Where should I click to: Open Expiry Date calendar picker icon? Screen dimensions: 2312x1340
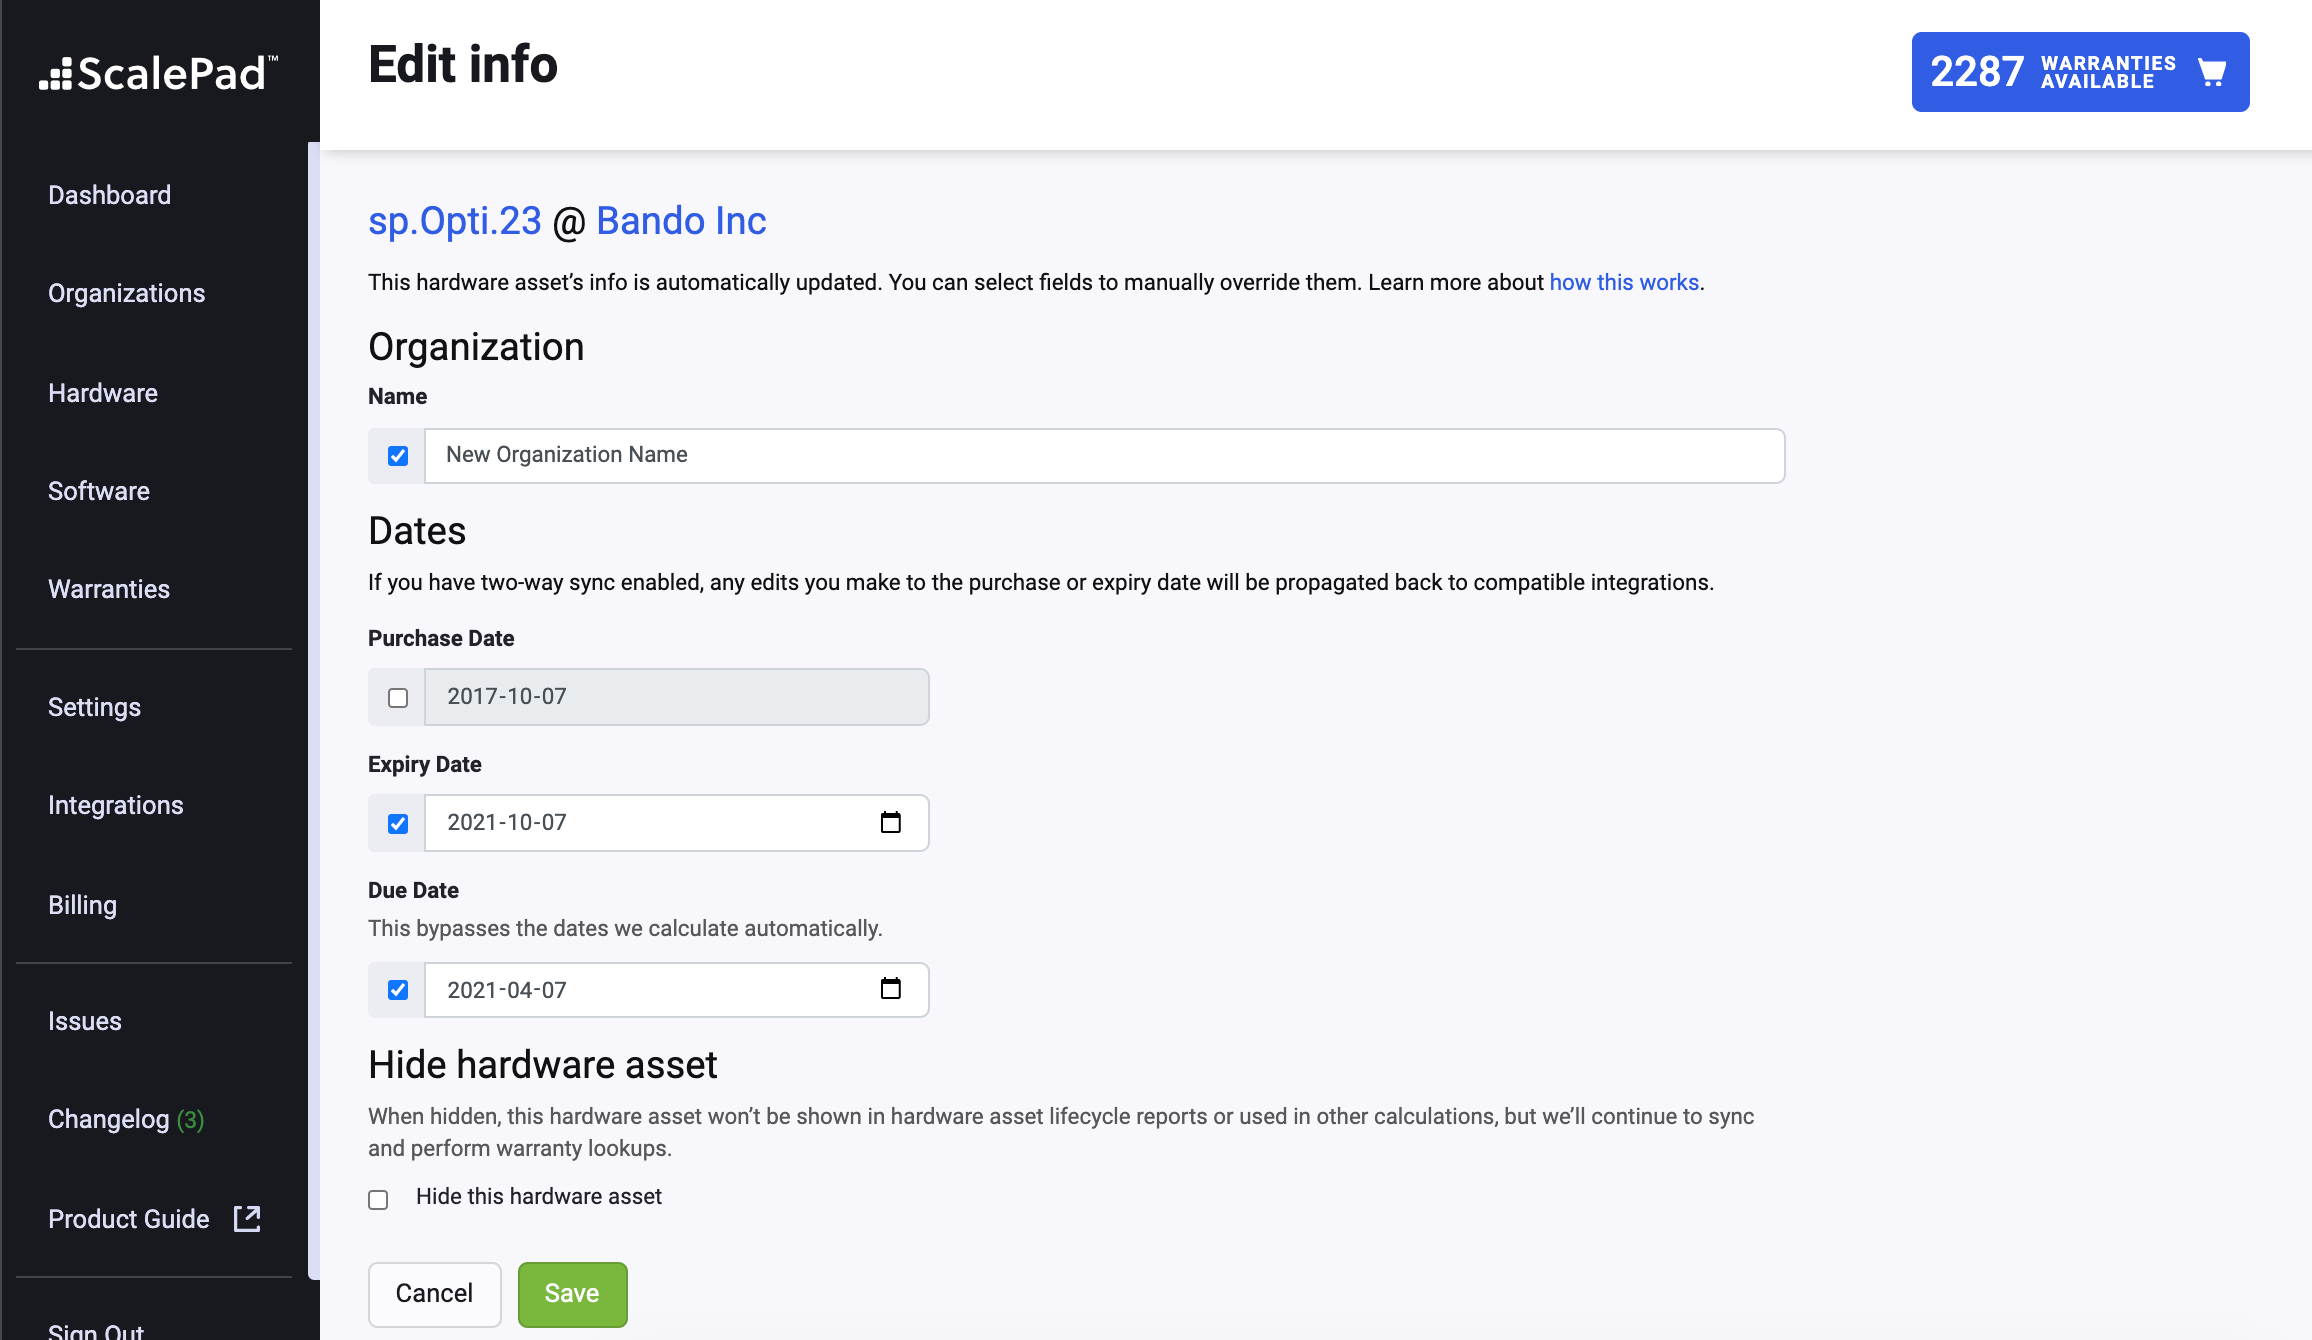890,822
